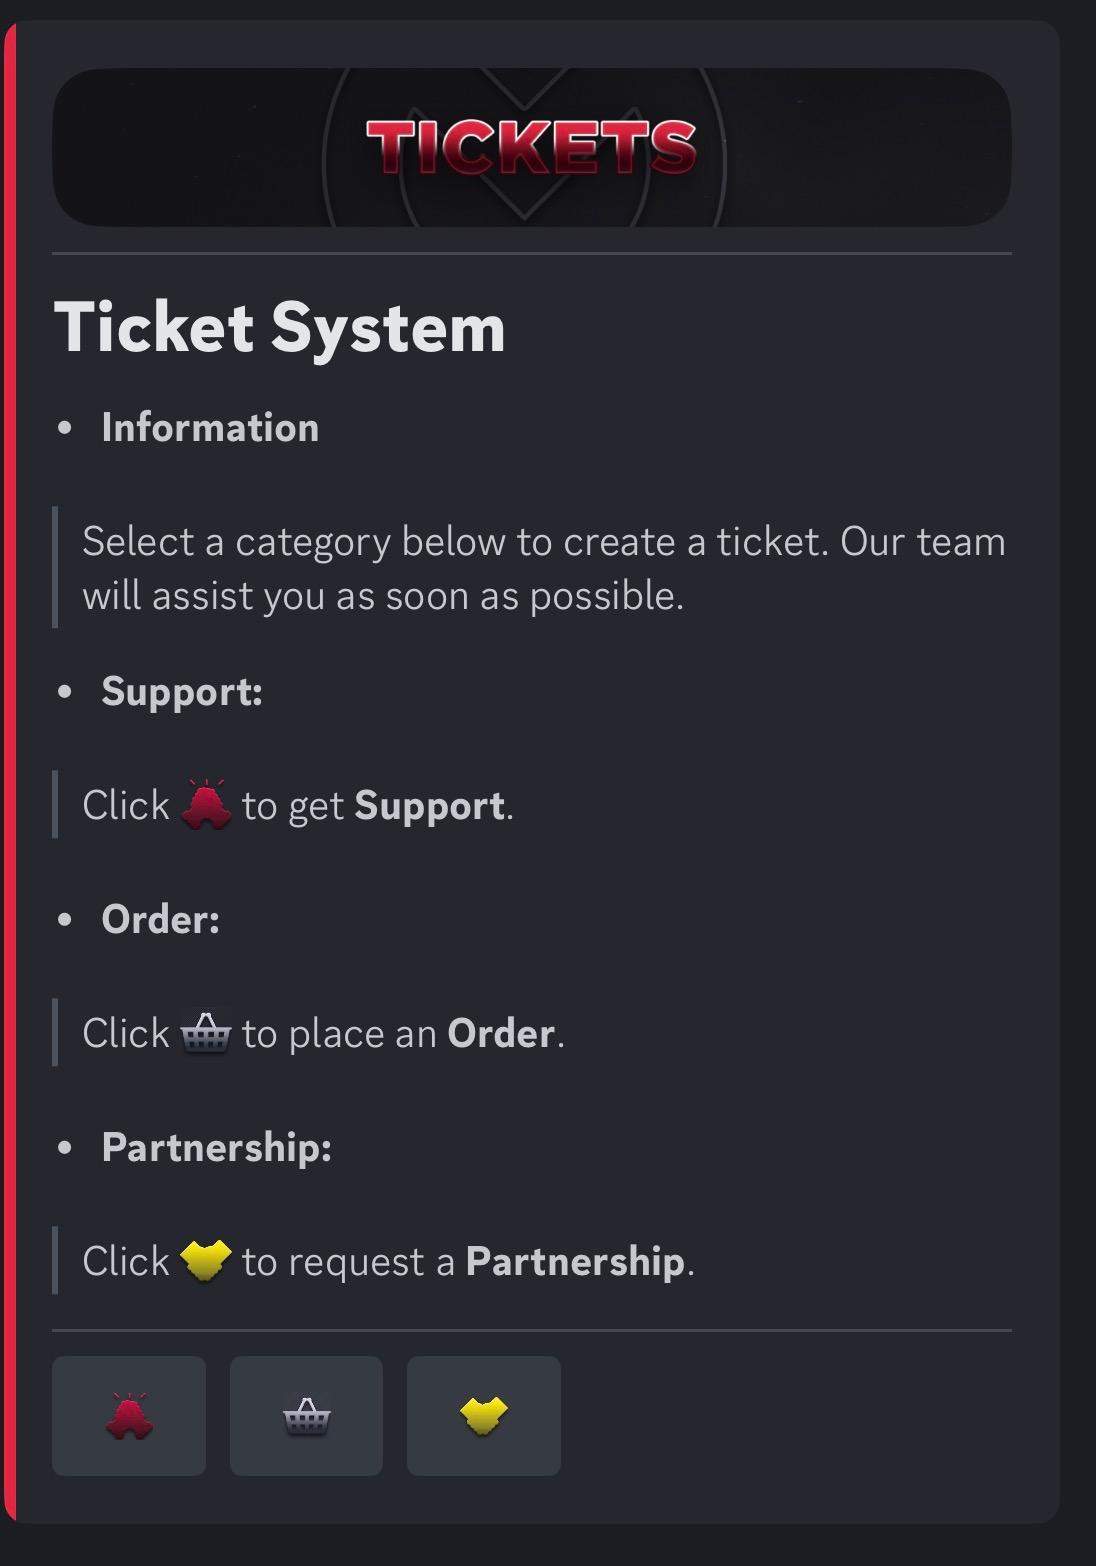This screenshot has width=1096, height=1566.
Task: Click the leftmost button below the divider line
Action: (x=128, y=1416)
